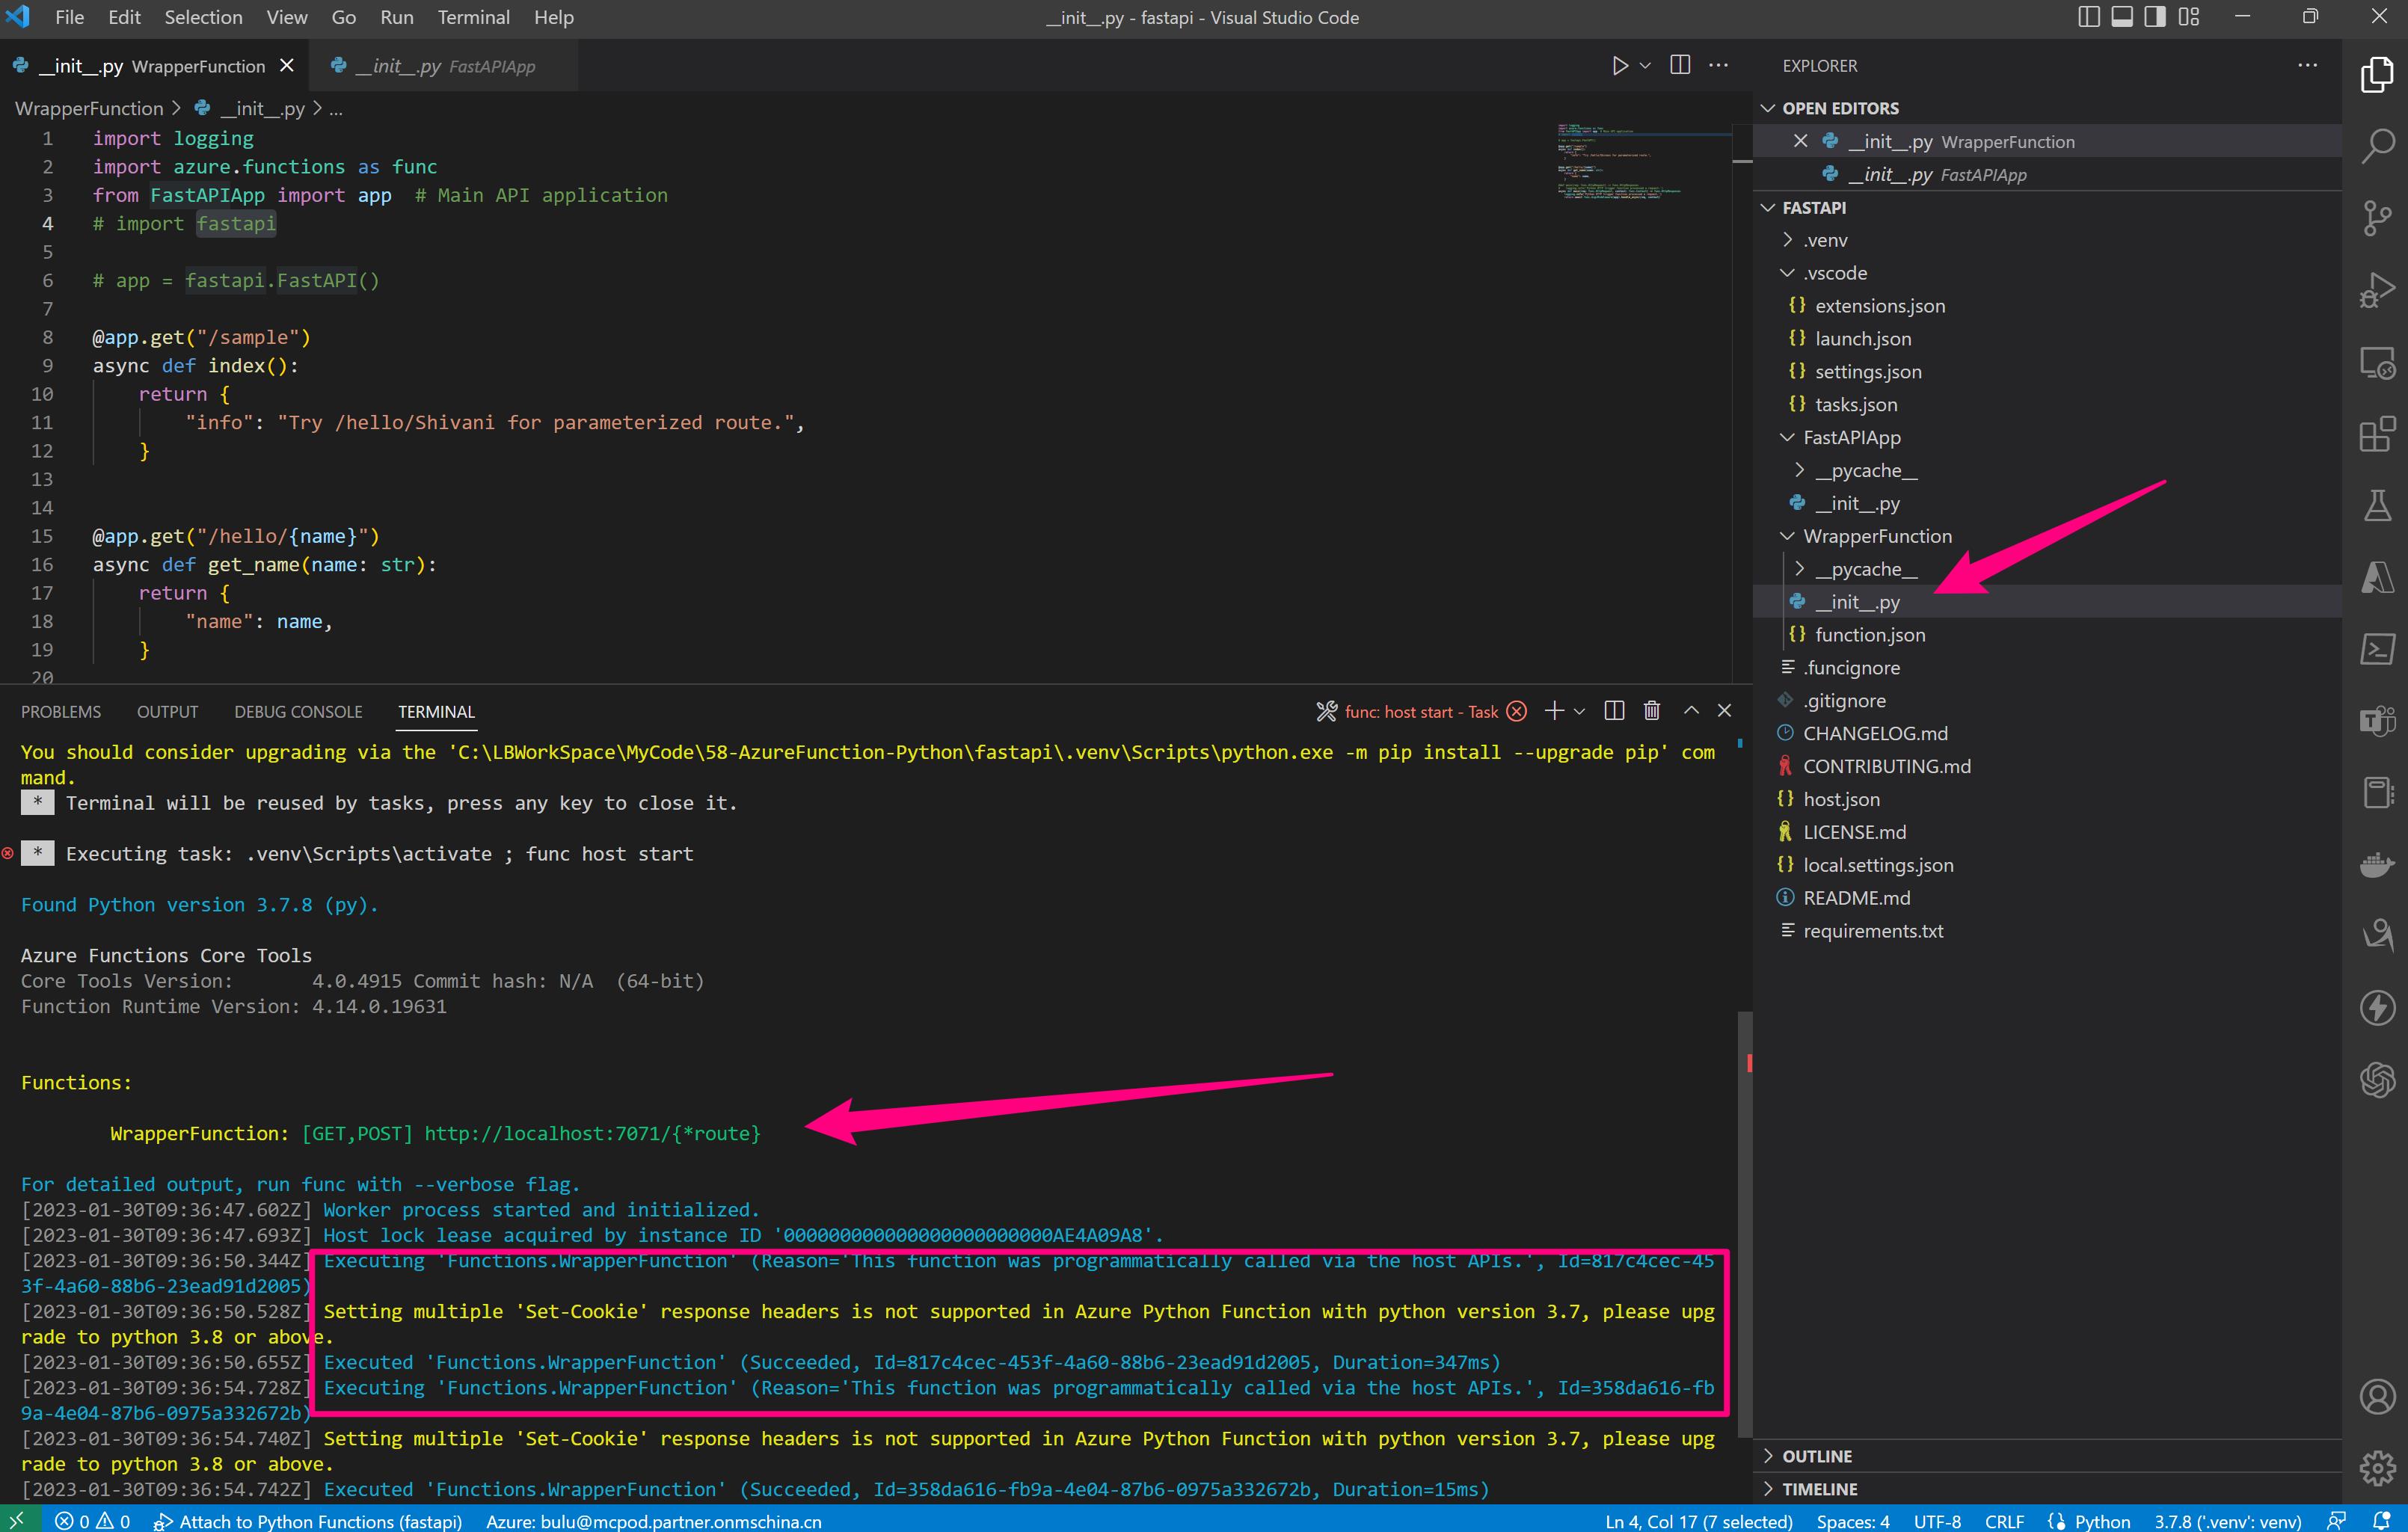Image resolution: width=2408 pixels, height=1532 pixels.
Task: Click the CRLF end-of-line selector
Action: tap(2003, 1520)
